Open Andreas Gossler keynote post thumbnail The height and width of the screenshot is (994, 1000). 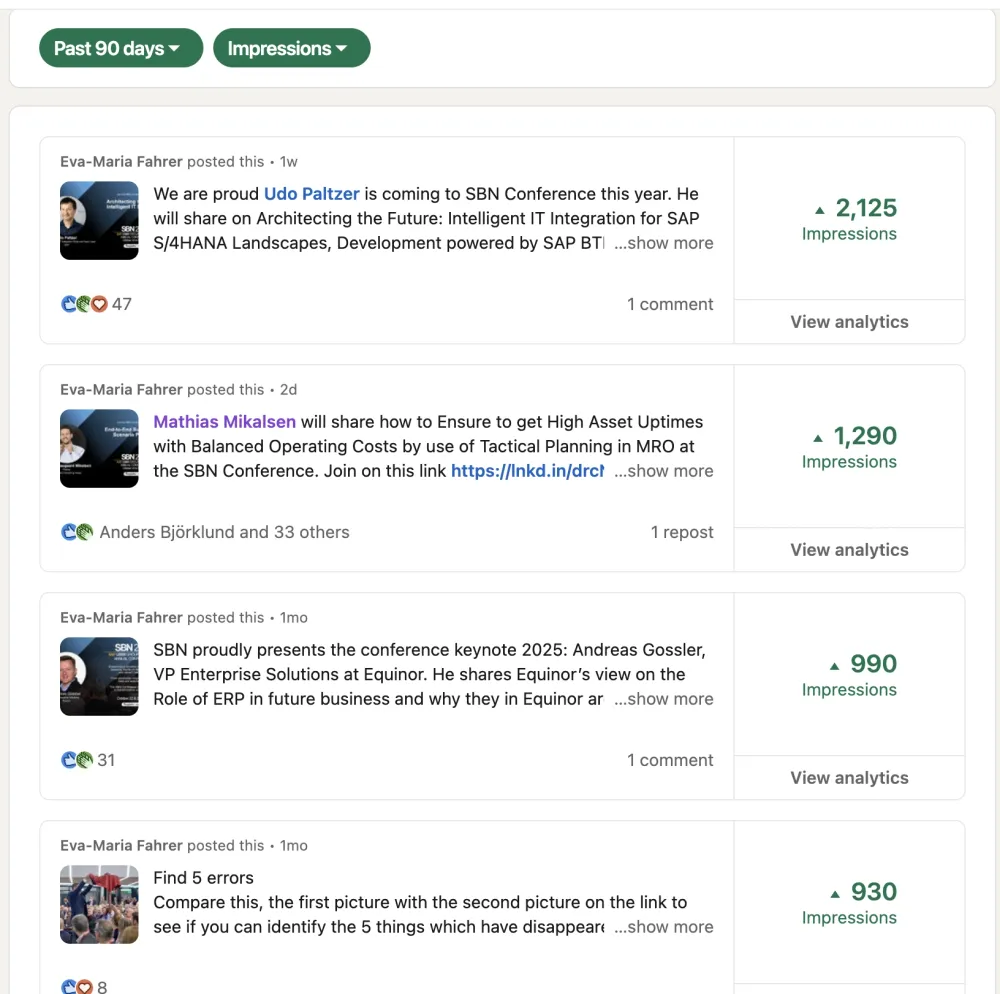[99, 676]
